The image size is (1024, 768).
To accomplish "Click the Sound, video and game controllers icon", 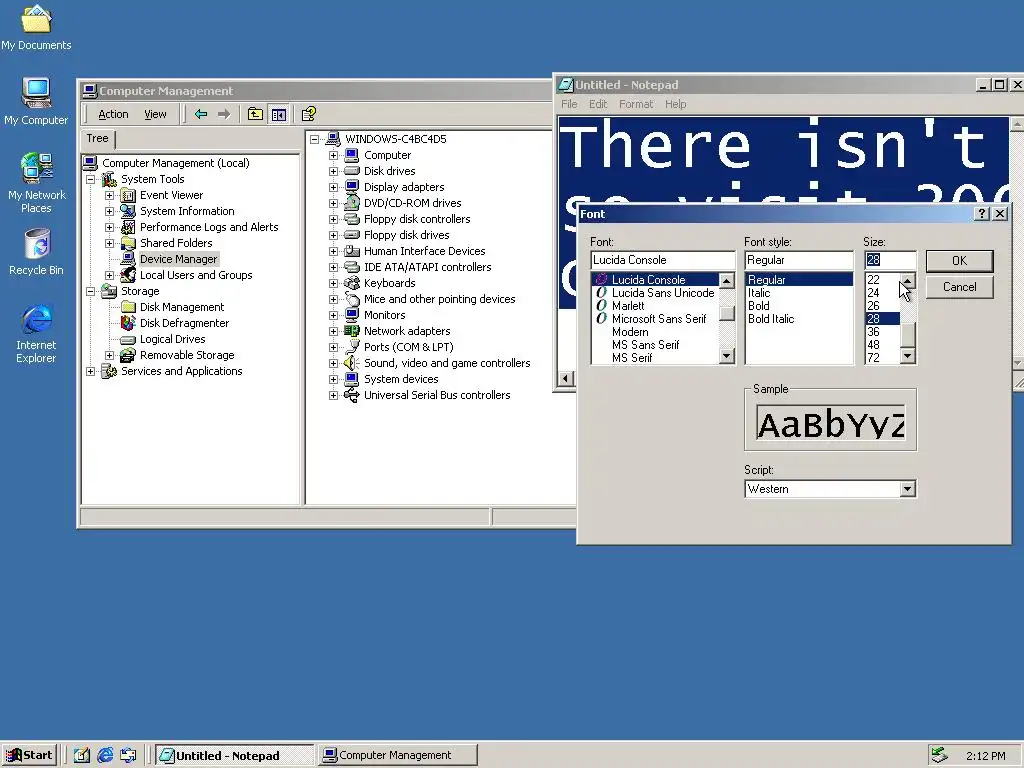I will 351,362.
